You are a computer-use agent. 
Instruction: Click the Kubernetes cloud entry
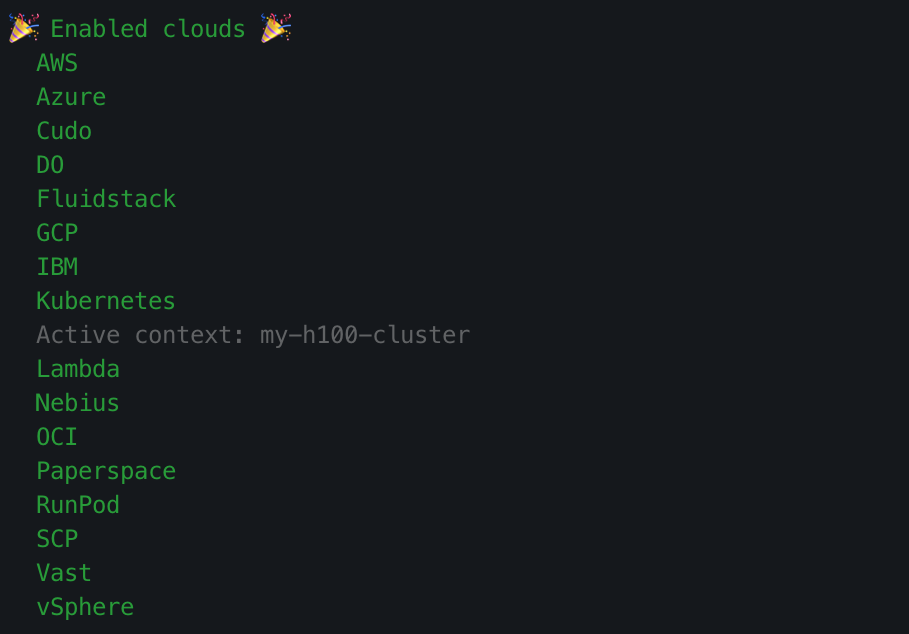pyautogui.click(x=106, y=301)
